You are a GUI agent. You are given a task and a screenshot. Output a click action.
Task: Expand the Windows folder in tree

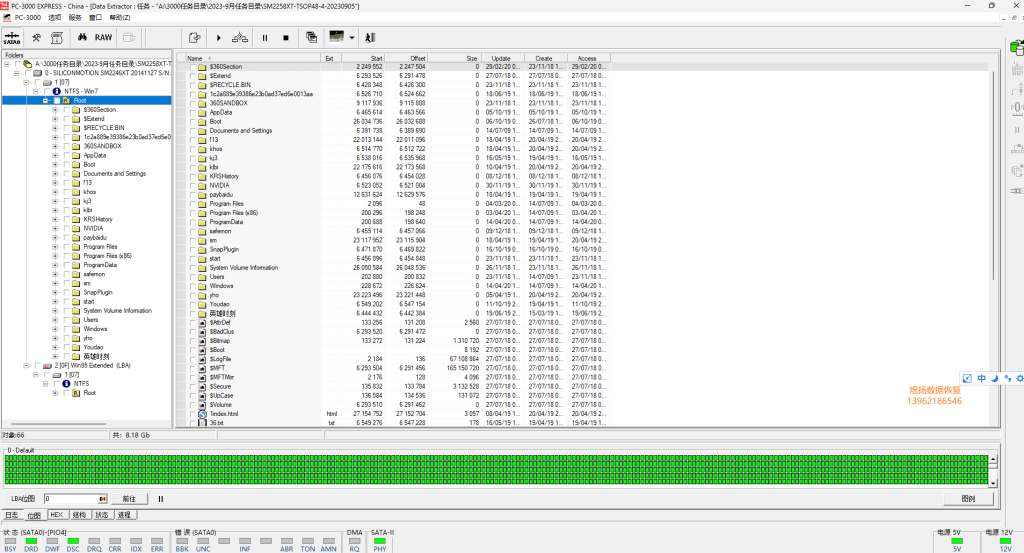pyautogui.click(x=55, y=329)
